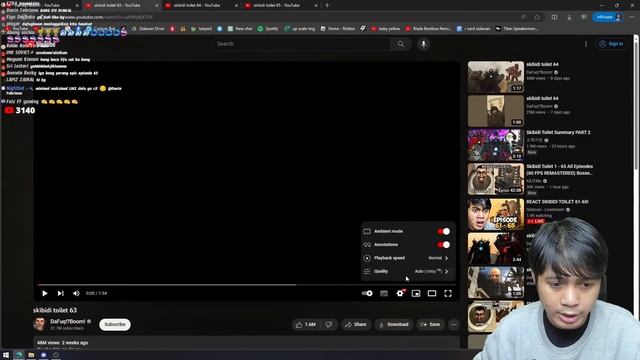Skip to the next video
This screenshot has width=640, height=360.
[60, 293]
